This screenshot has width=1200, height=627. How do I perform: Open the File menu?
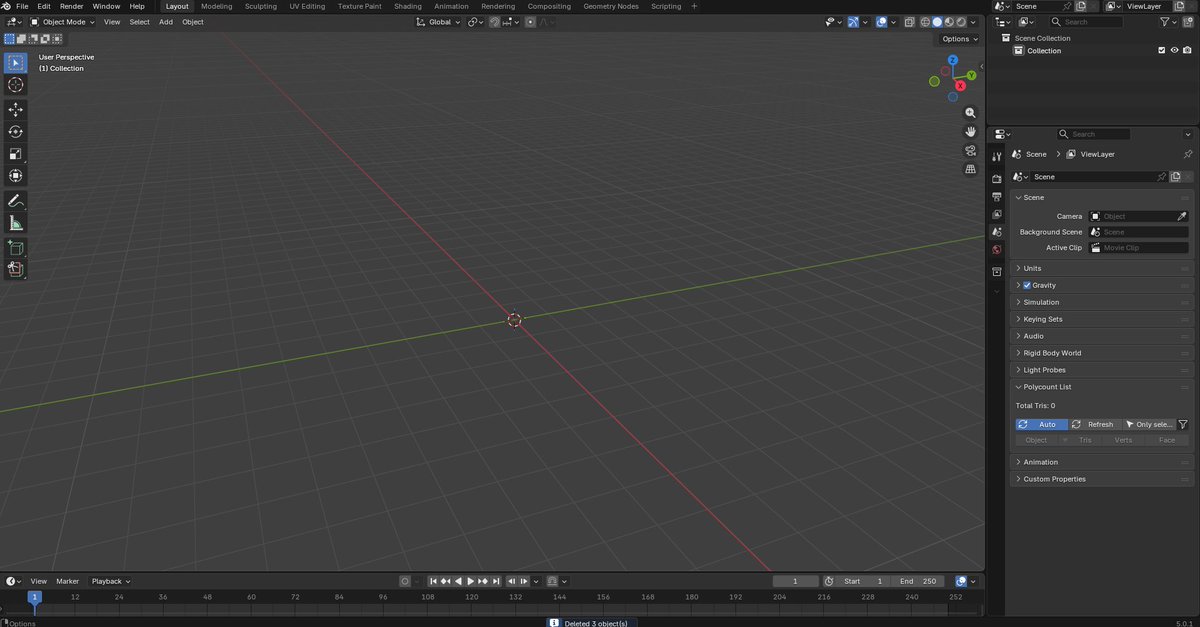[x=22, y=6]
